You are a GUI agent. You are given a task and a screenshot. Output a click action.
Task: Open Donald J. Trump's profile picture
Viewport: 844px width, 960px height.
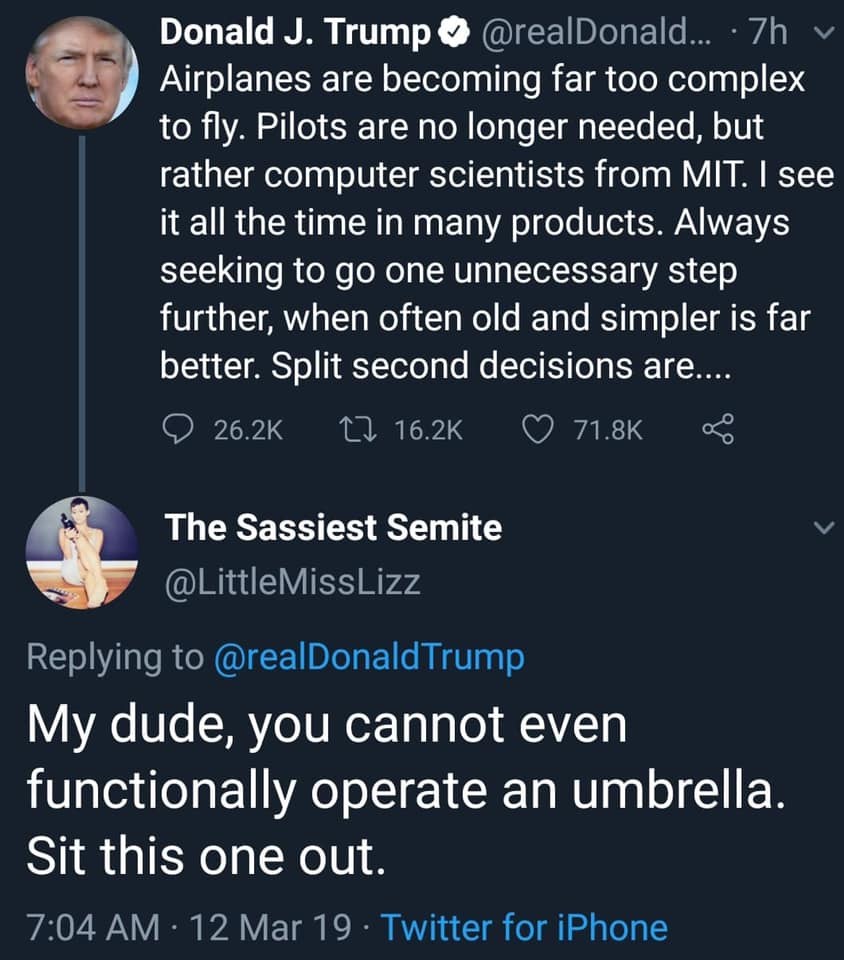81,73
